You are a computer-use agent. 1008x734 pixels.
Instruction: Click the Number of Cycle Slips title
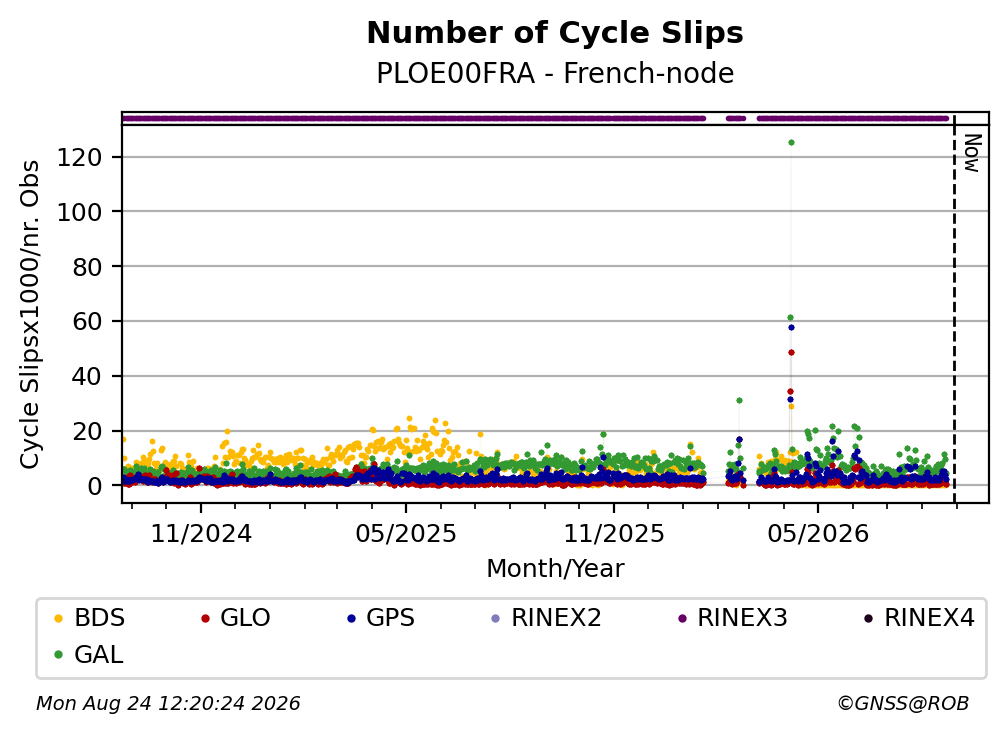tap(555, 33)
